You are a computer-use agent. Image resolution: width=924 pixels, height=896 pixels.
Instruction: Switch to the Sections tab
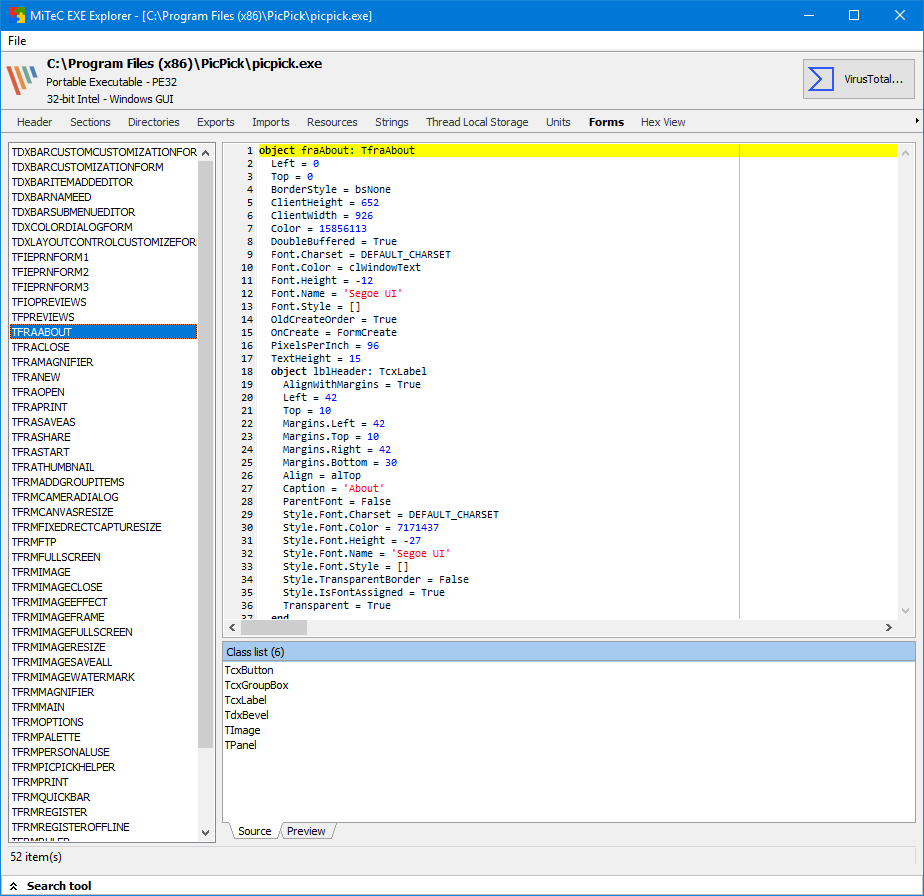[90, 122]
